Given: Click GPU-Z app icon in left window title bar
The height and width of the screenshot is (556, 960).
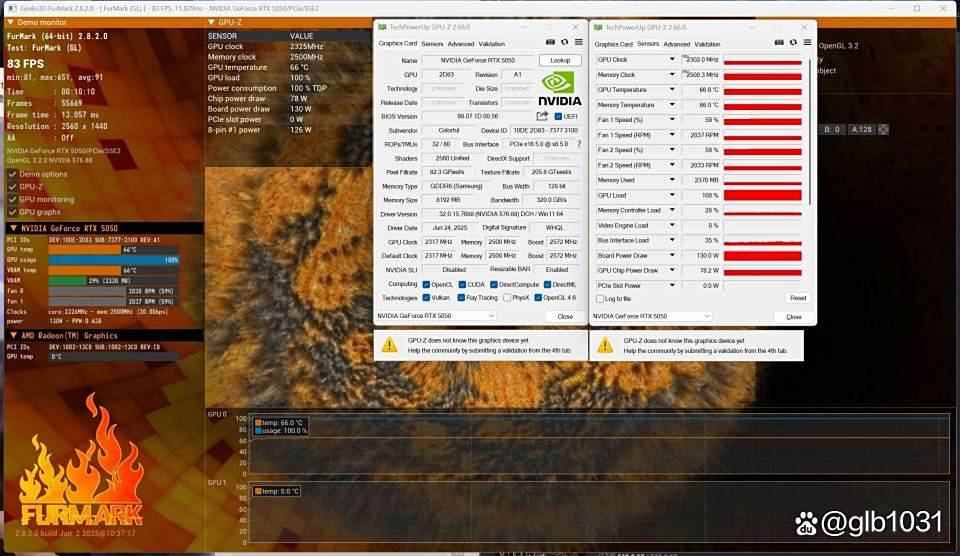Looking at the screenshot, I should [383, 27].
